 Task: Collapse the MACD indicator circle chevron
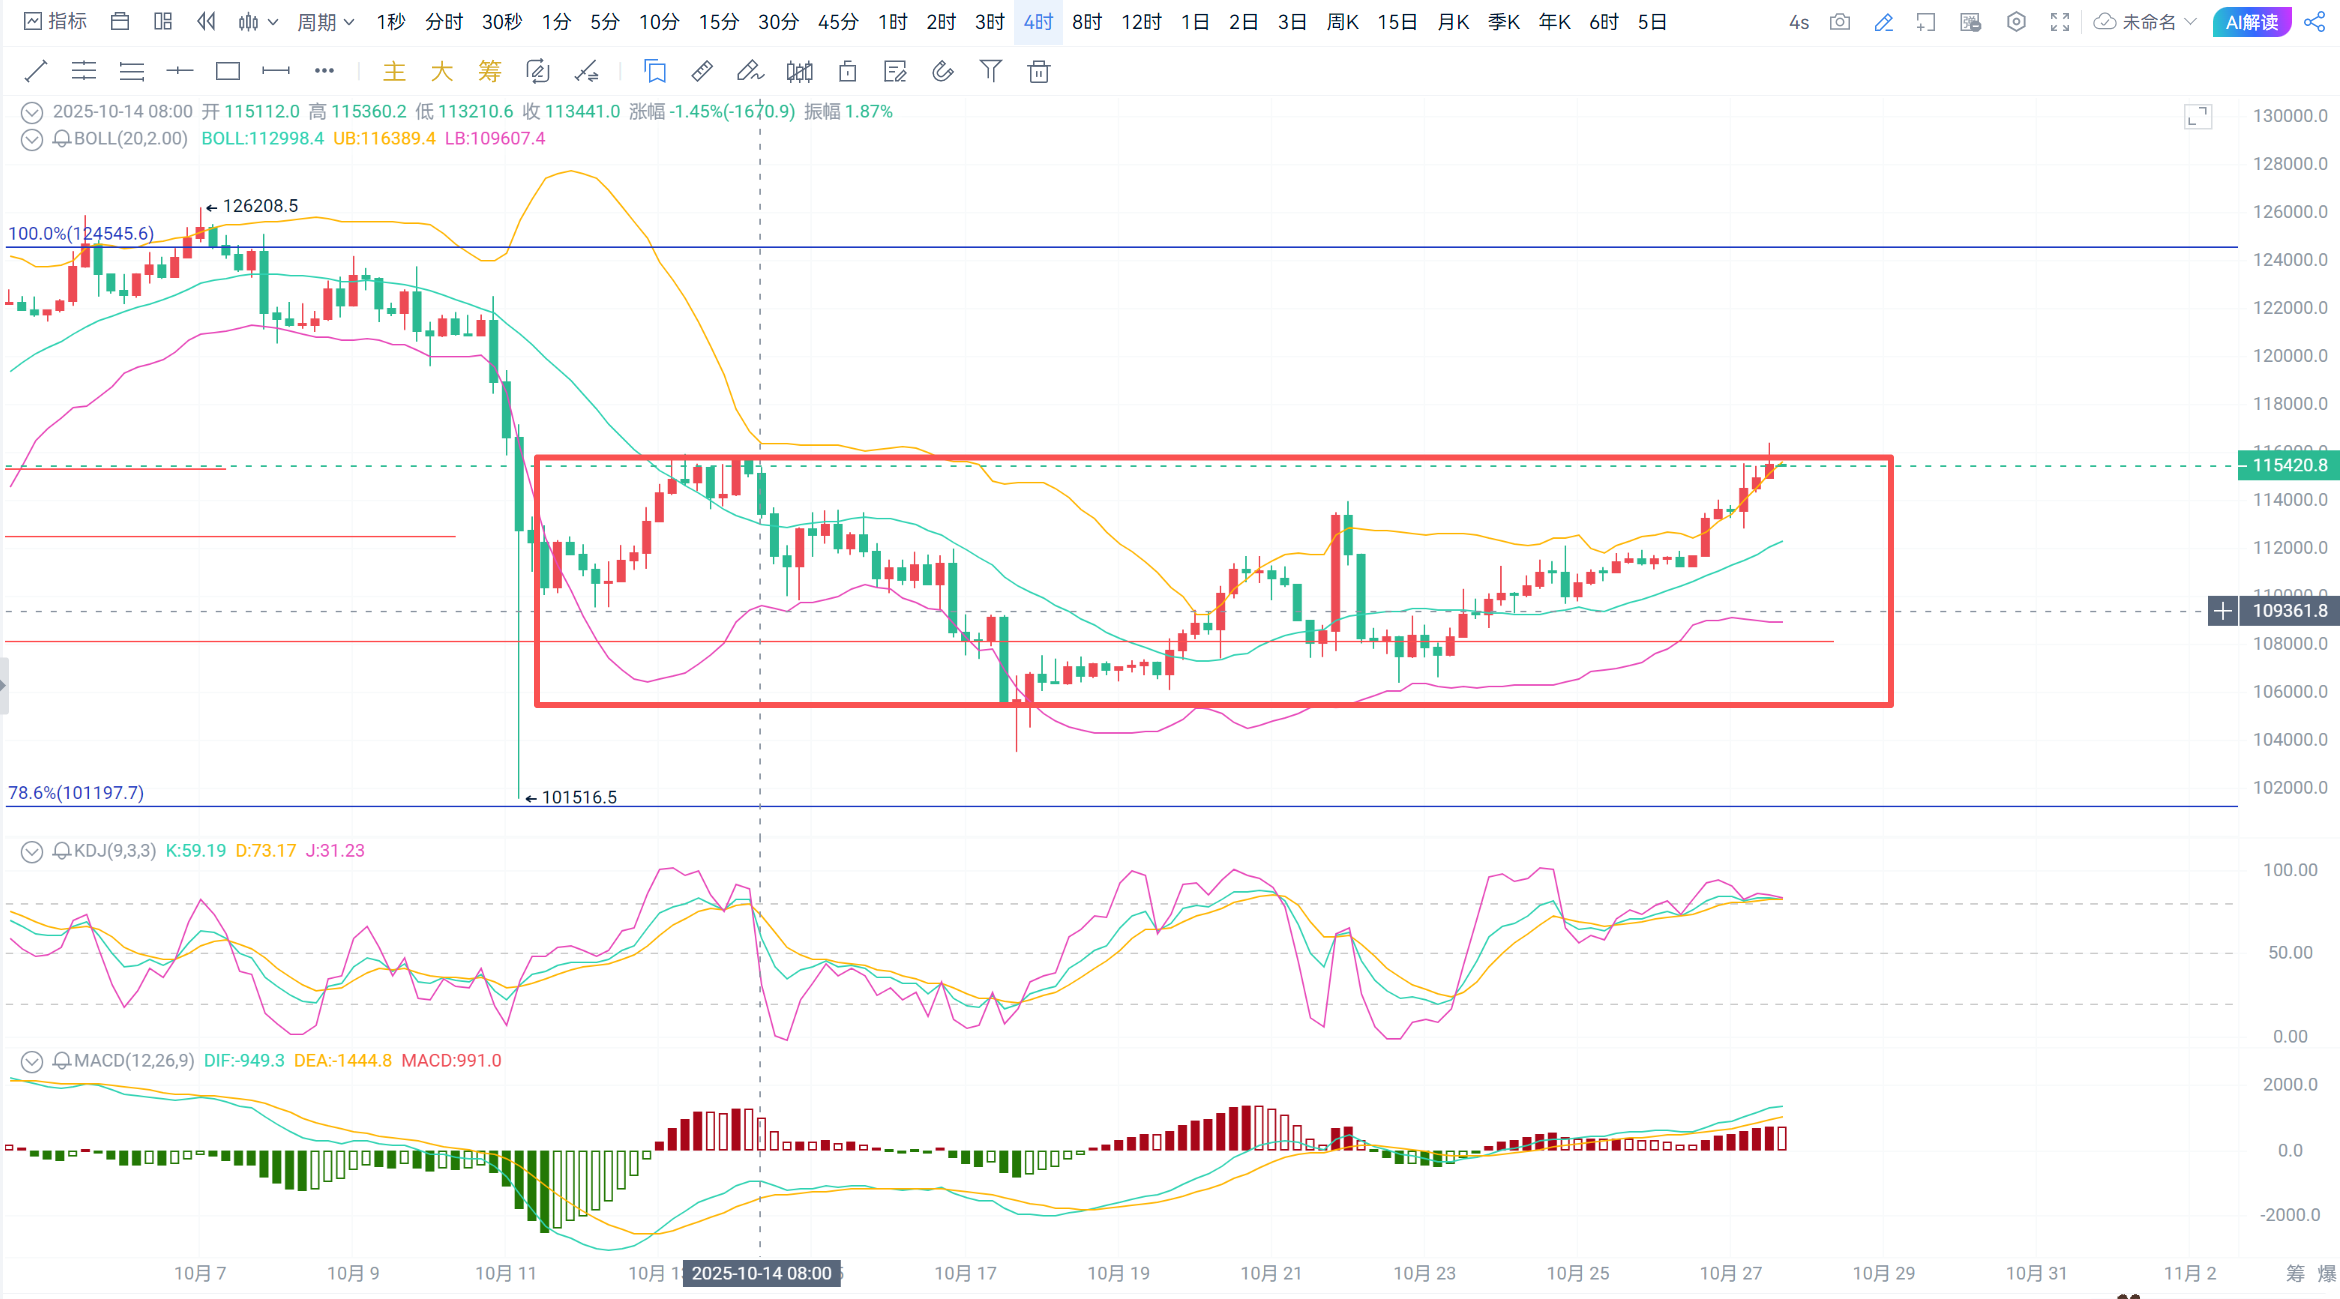pos(32,1061)
